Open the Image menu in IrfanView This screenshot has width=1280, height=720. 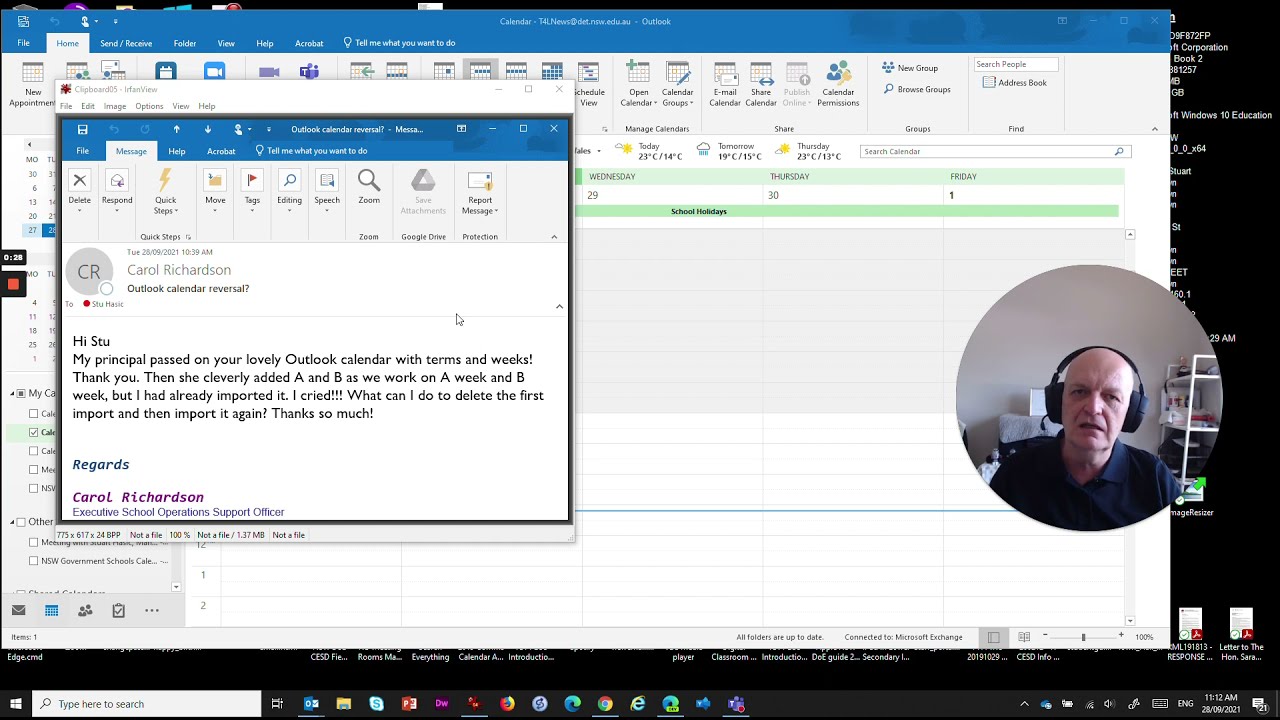[115, 106]
